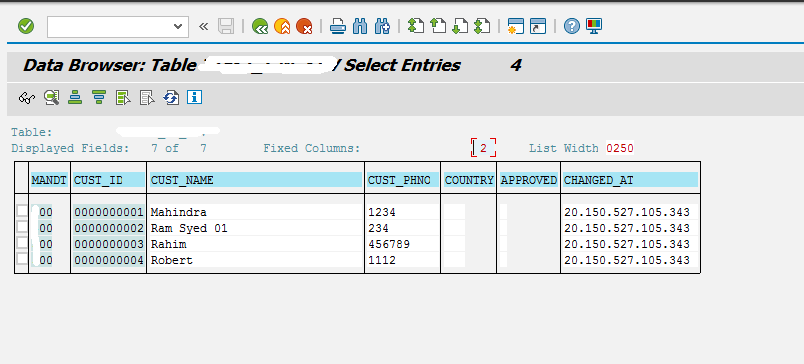Image resolution: width=804 pixels, height=364 pixels.
Task: Sort descending using the toolbar icon
Action: click(x=99, y=97)
